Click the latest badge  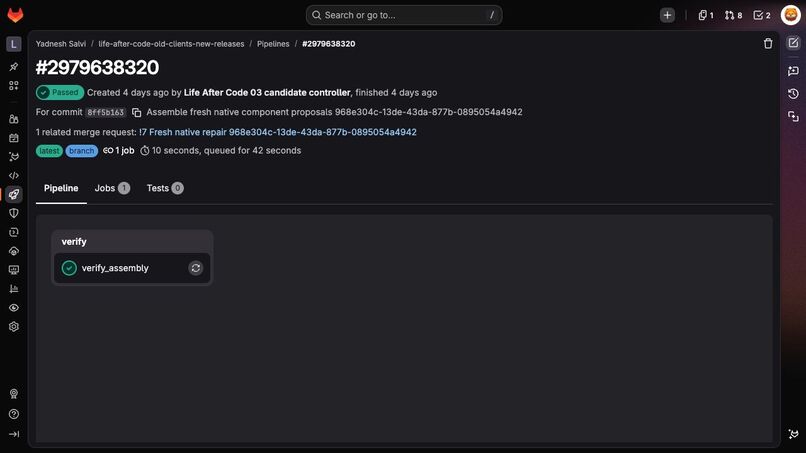[x=49, y=151]
